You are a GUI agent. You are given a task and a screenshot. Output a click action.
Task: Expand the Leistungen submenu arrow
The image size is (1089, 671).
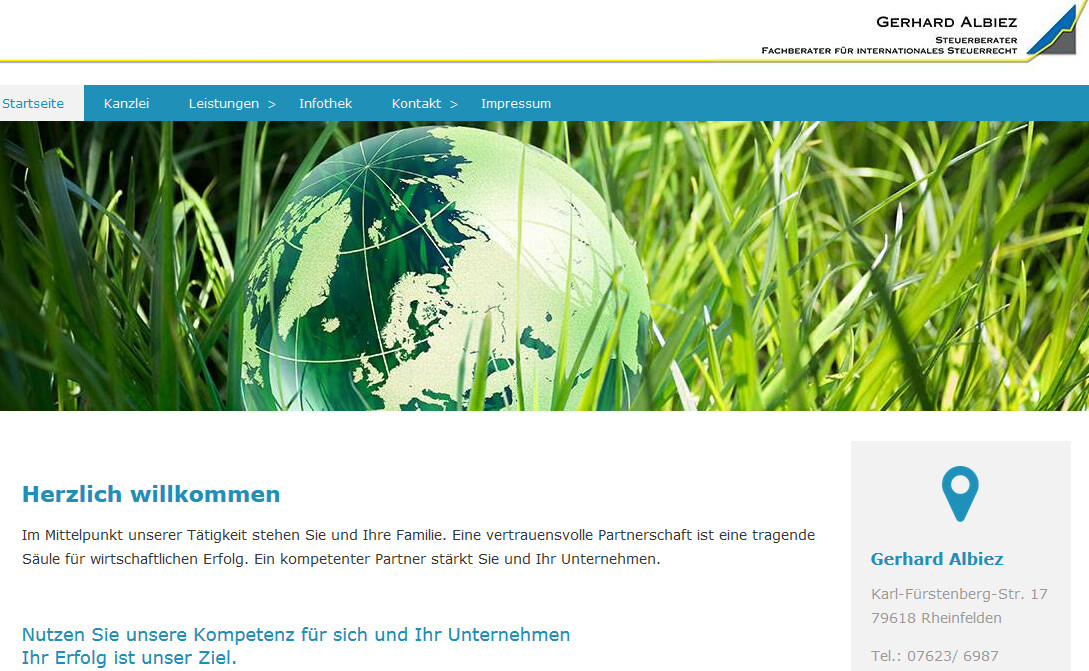click(x=272, y=104)
